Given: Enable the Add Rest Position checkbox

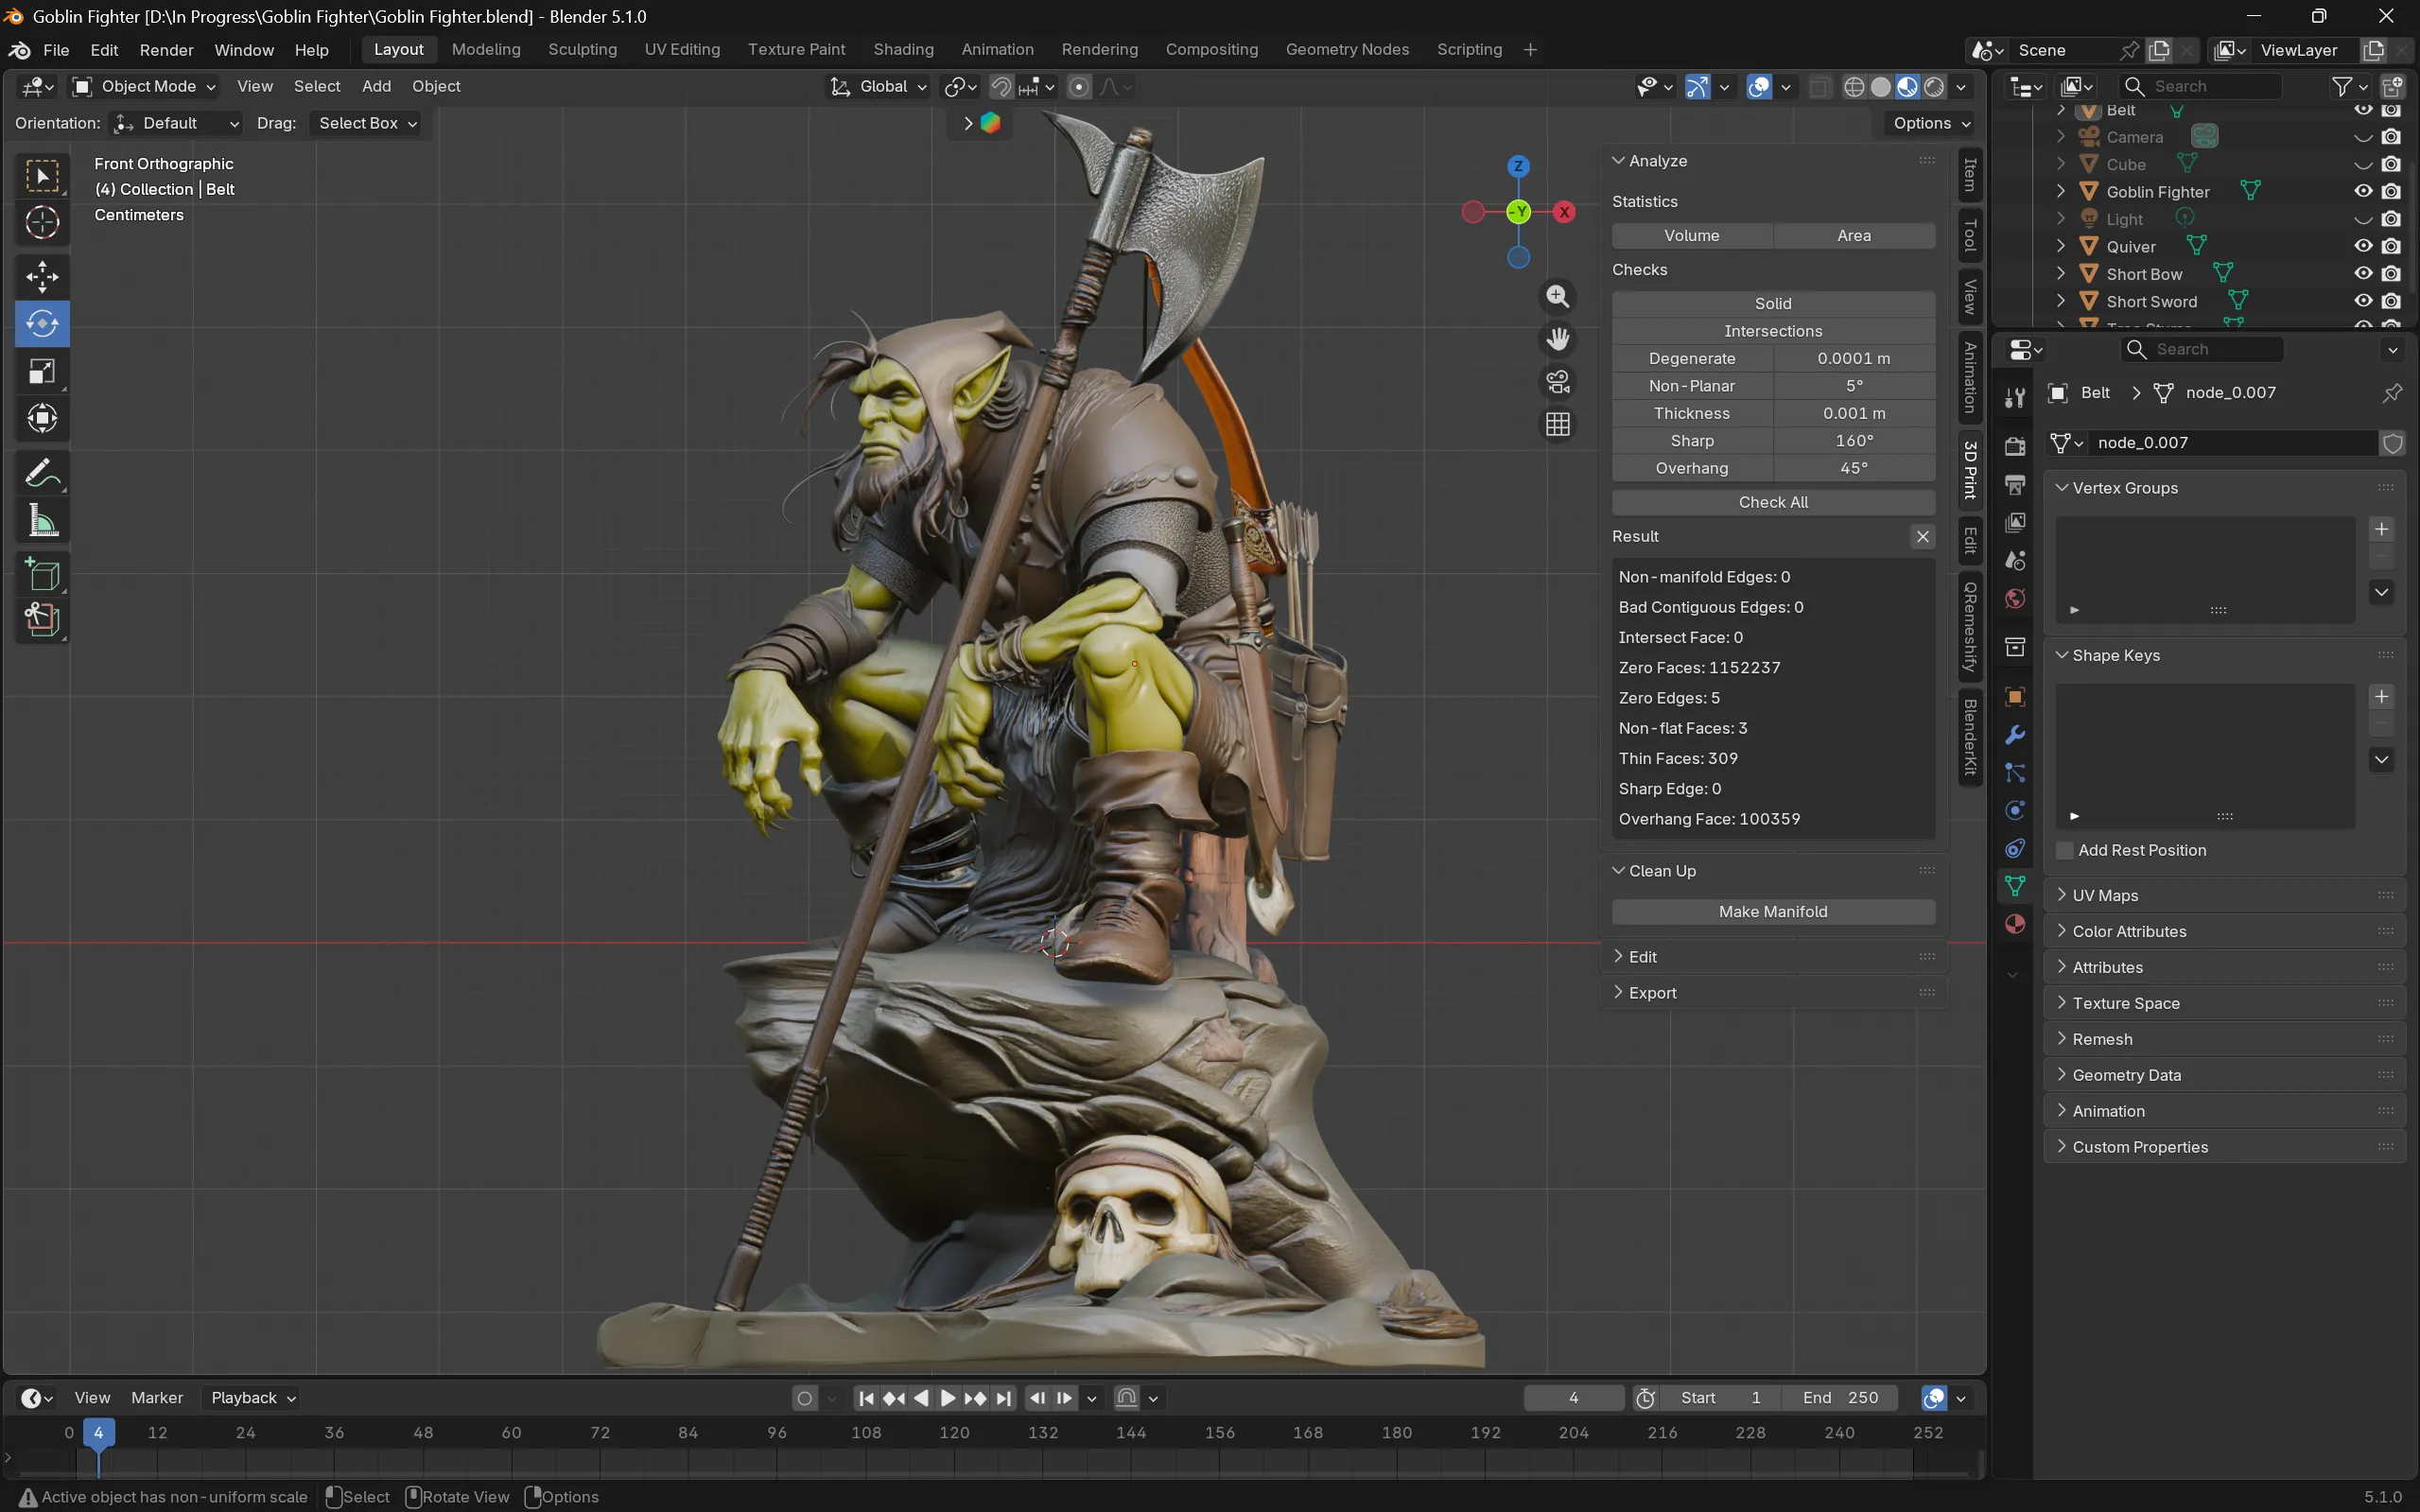Looking at the screenshot, I should click(2065, 851).
